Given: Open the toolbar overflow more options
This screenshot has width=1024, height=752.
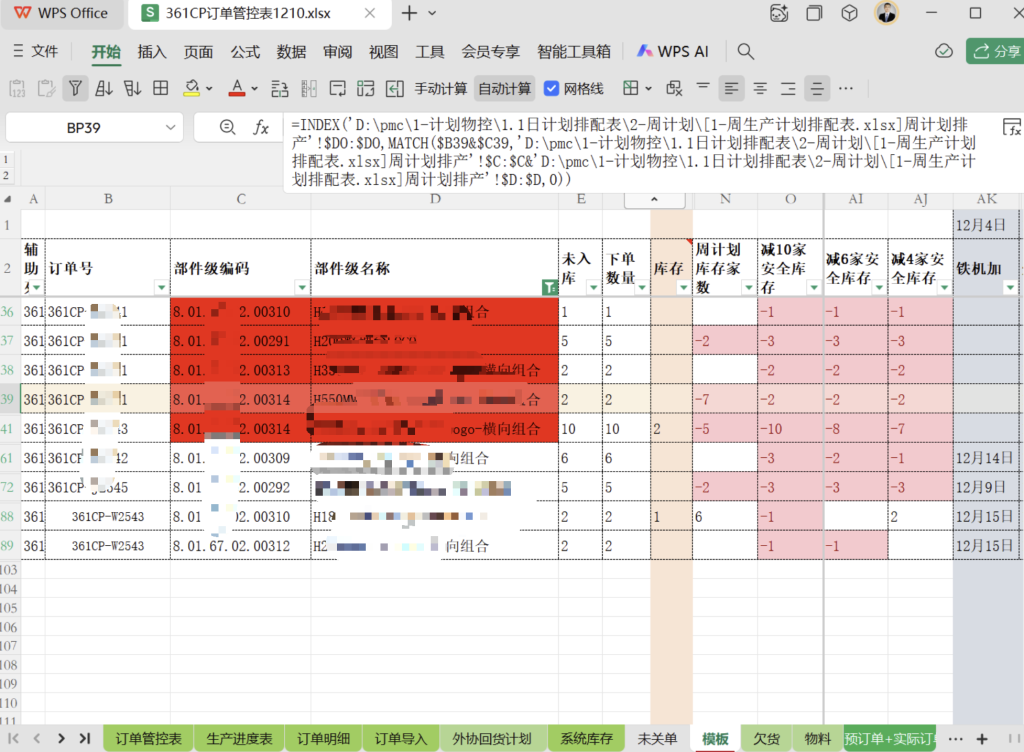Looking at the screenshot, I should tap(846, 88).
